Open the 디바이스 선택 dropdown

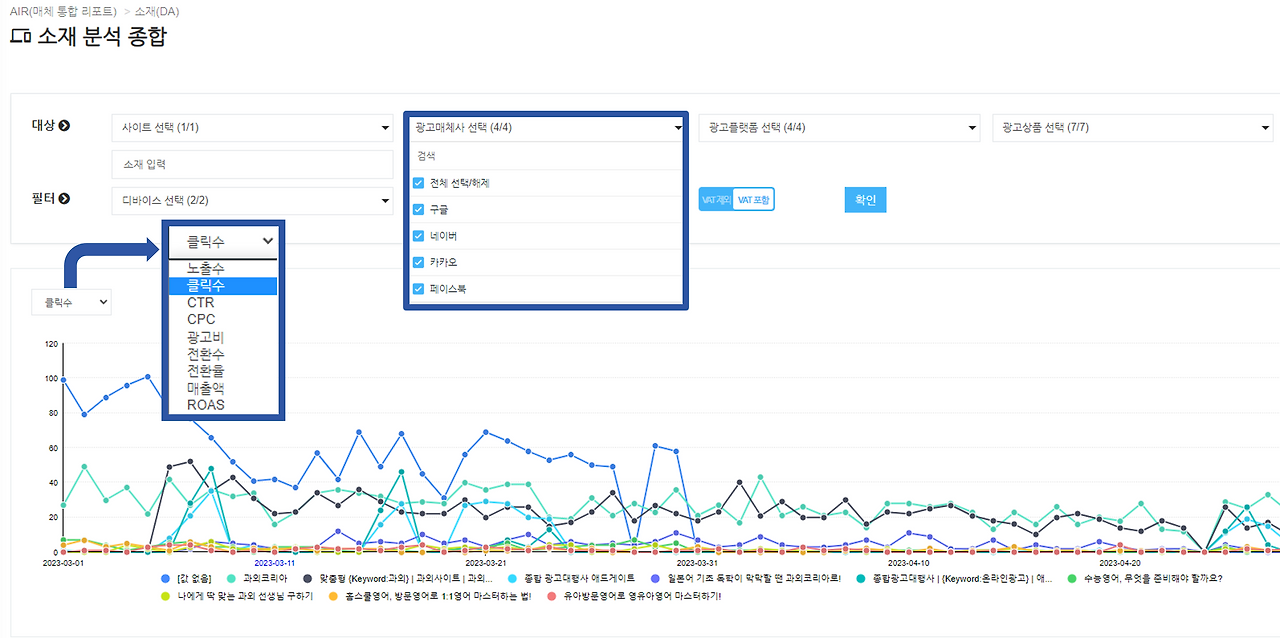tap(250, 200)
